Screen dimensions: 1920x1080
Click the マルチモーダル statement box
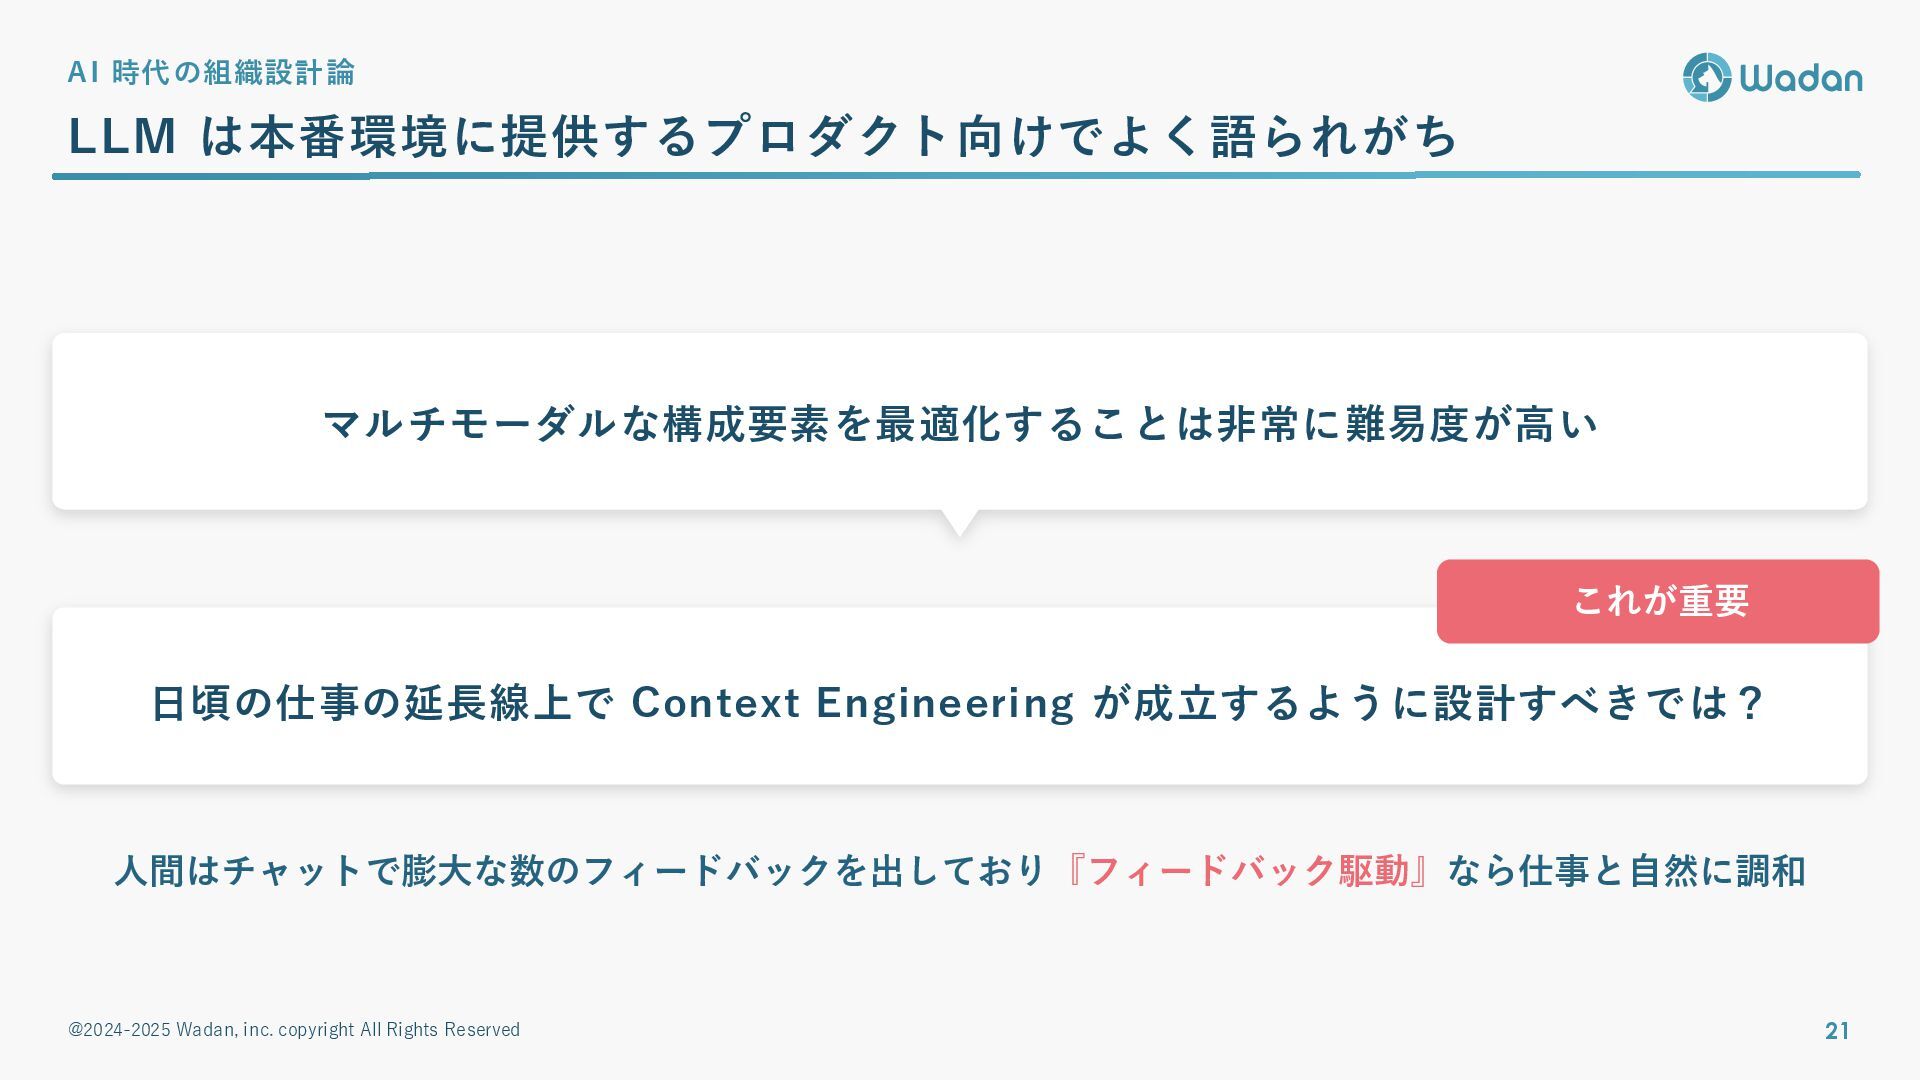coord(960,422)
